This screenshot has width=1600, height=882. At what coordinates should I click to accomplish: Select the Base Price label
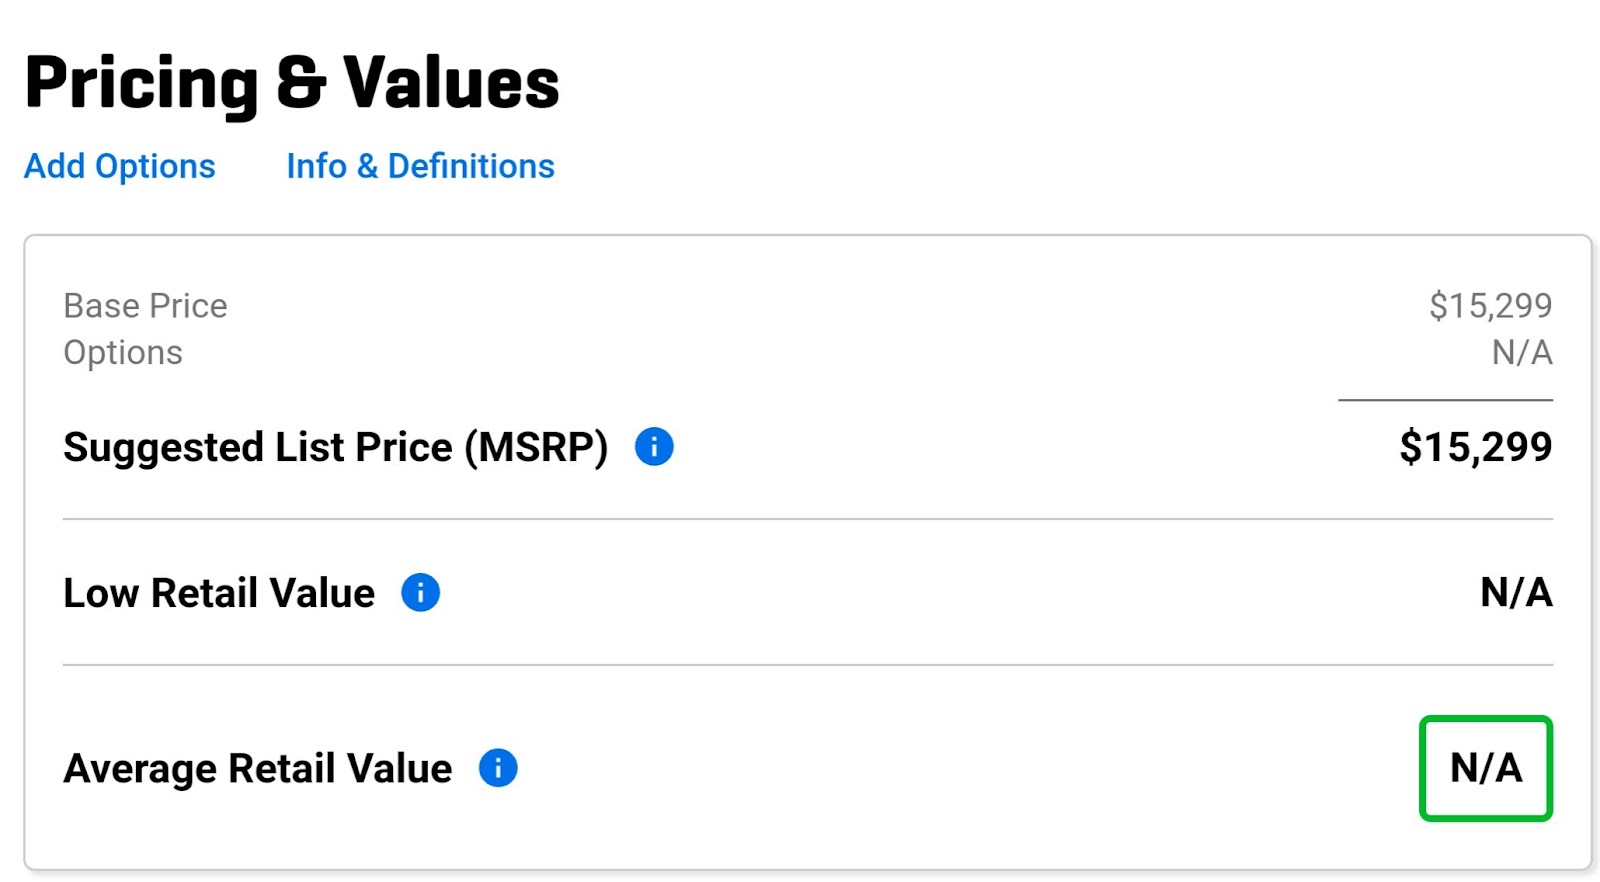tap(145, 305)
